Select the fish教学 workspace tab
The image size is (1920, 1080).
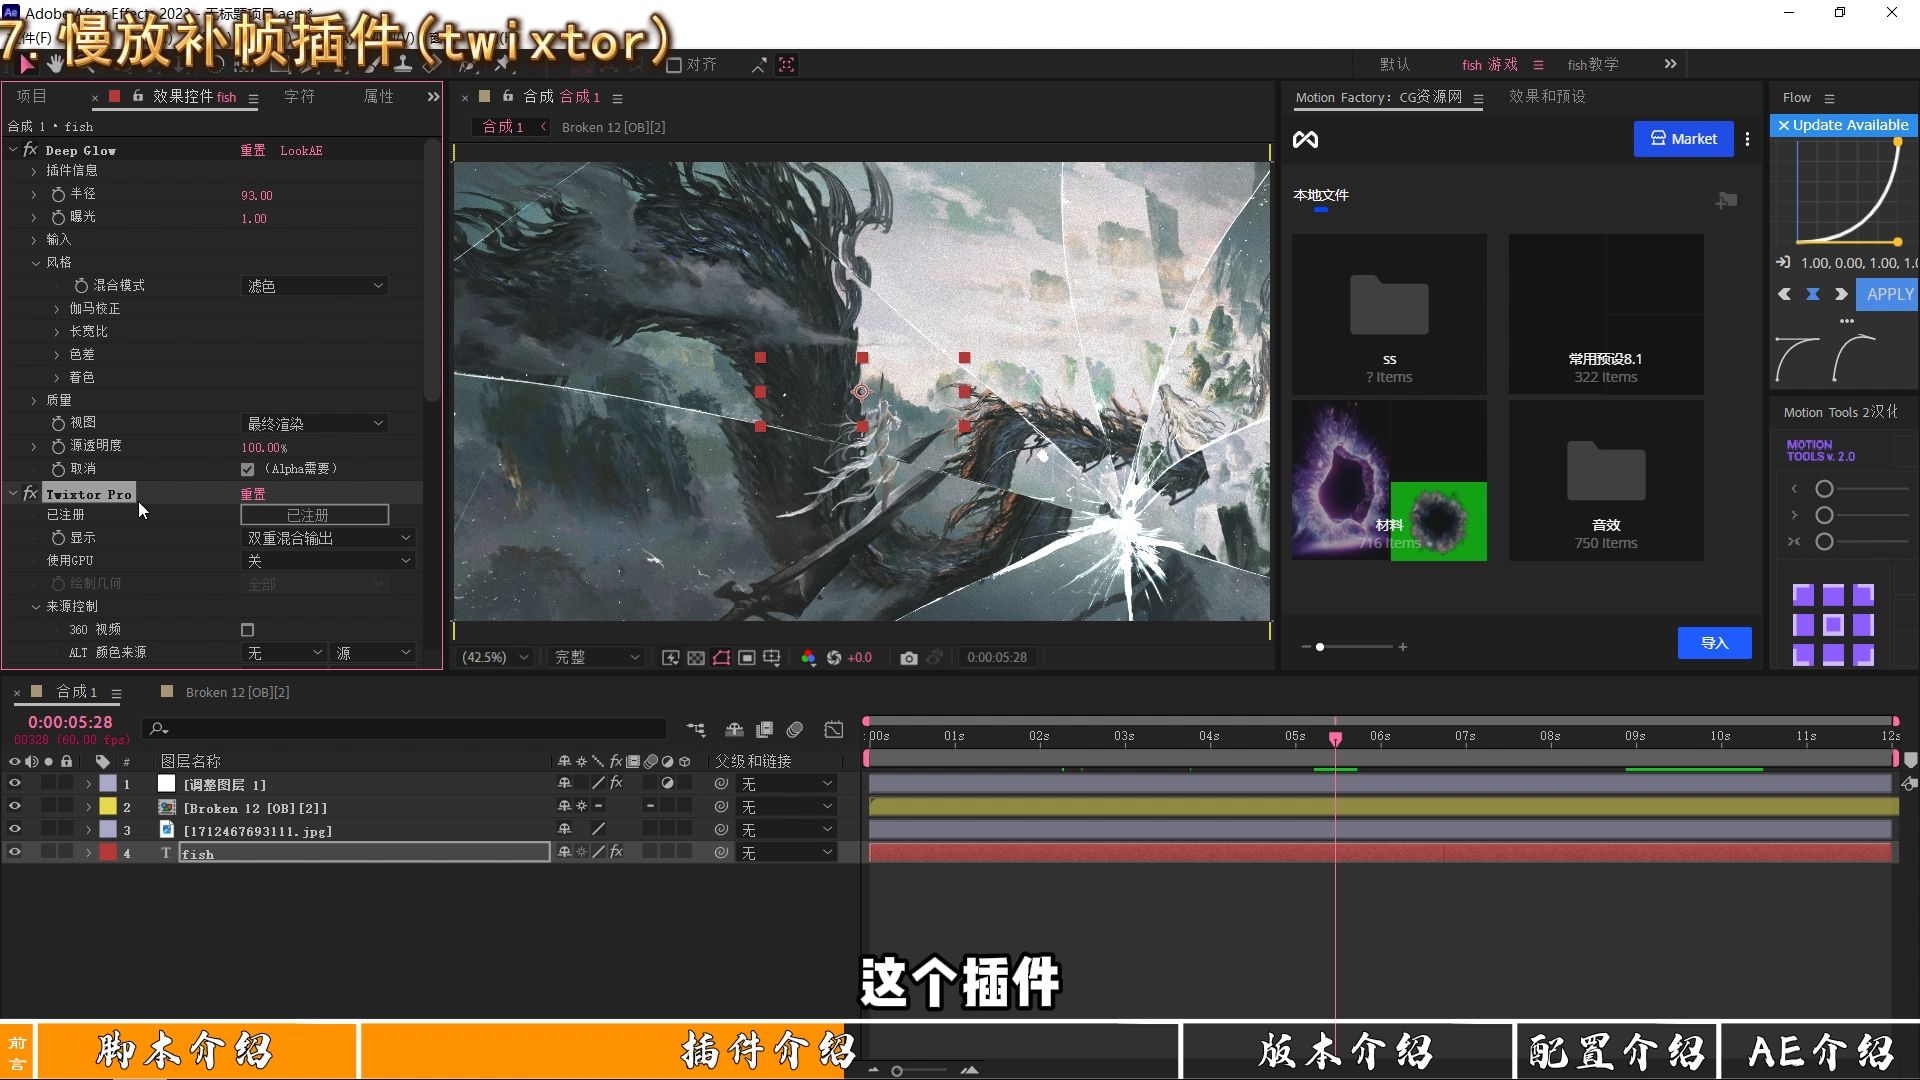tap(1593, 65)
